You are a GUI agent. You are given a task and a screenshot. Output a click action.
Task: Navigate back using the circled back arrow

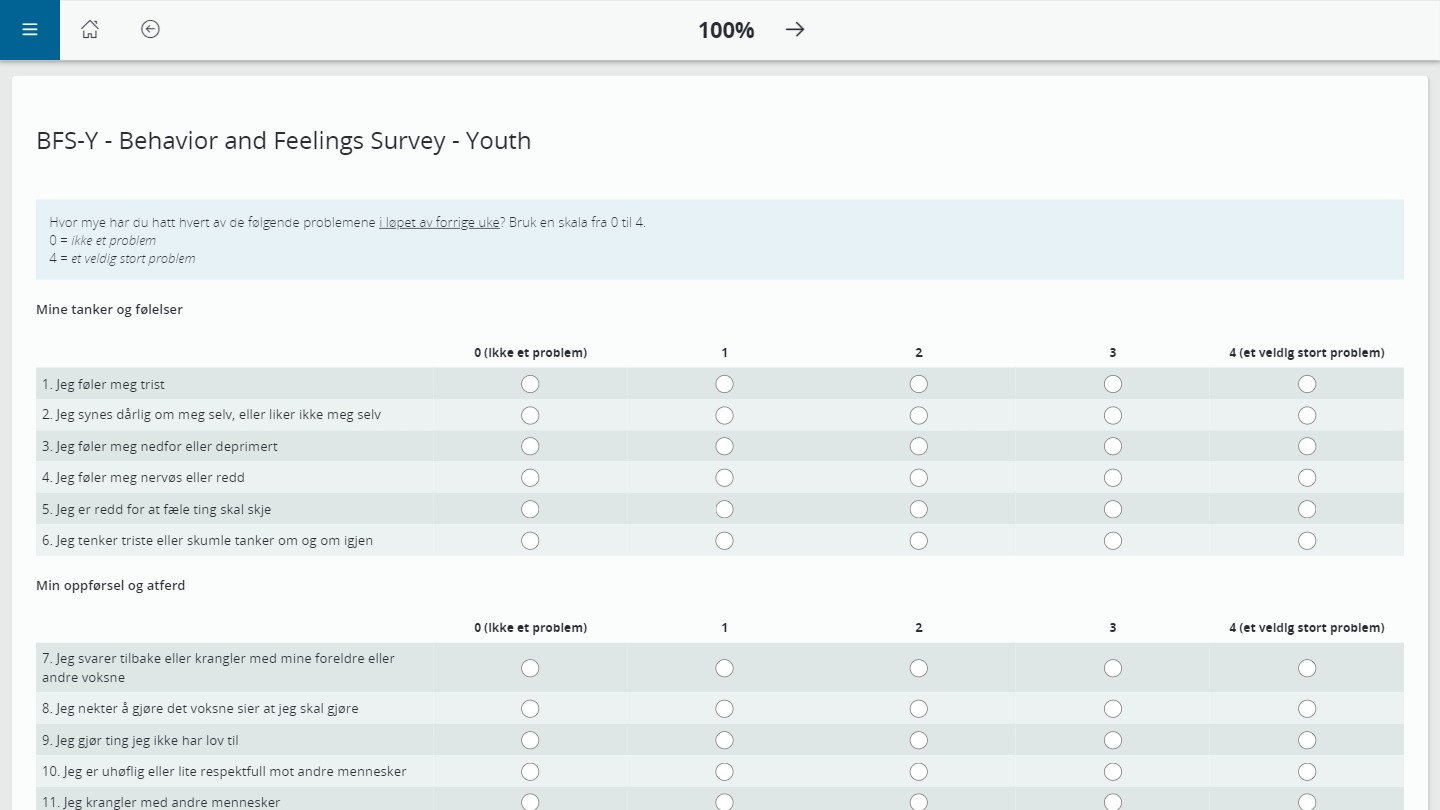pyautogui.click(x=150, y=30)
